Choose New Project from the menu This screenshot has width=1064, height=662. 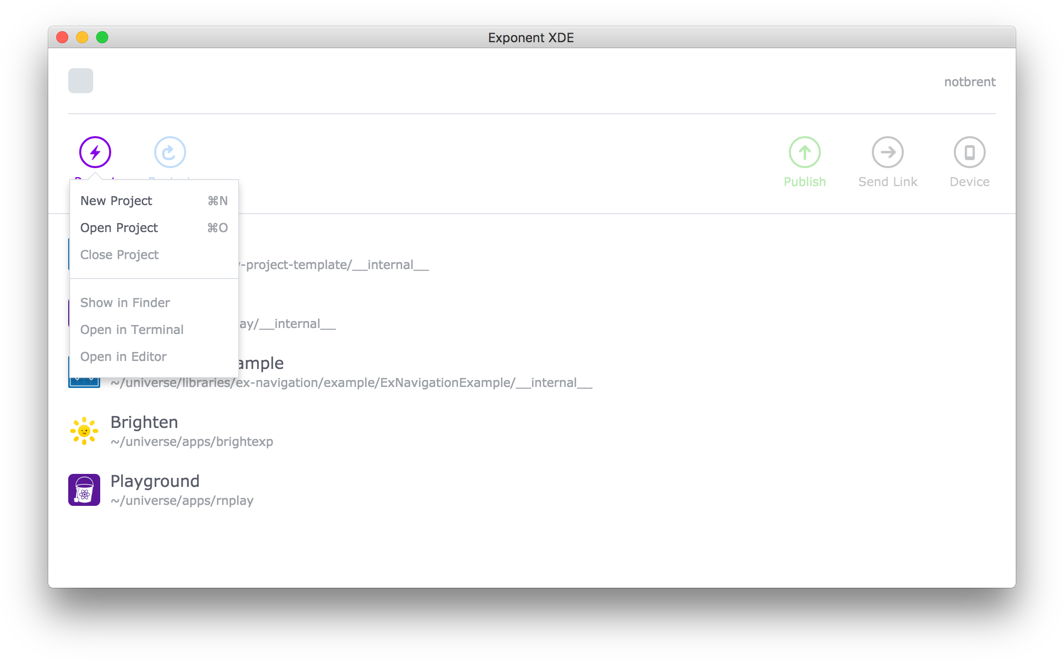point(154,201)
